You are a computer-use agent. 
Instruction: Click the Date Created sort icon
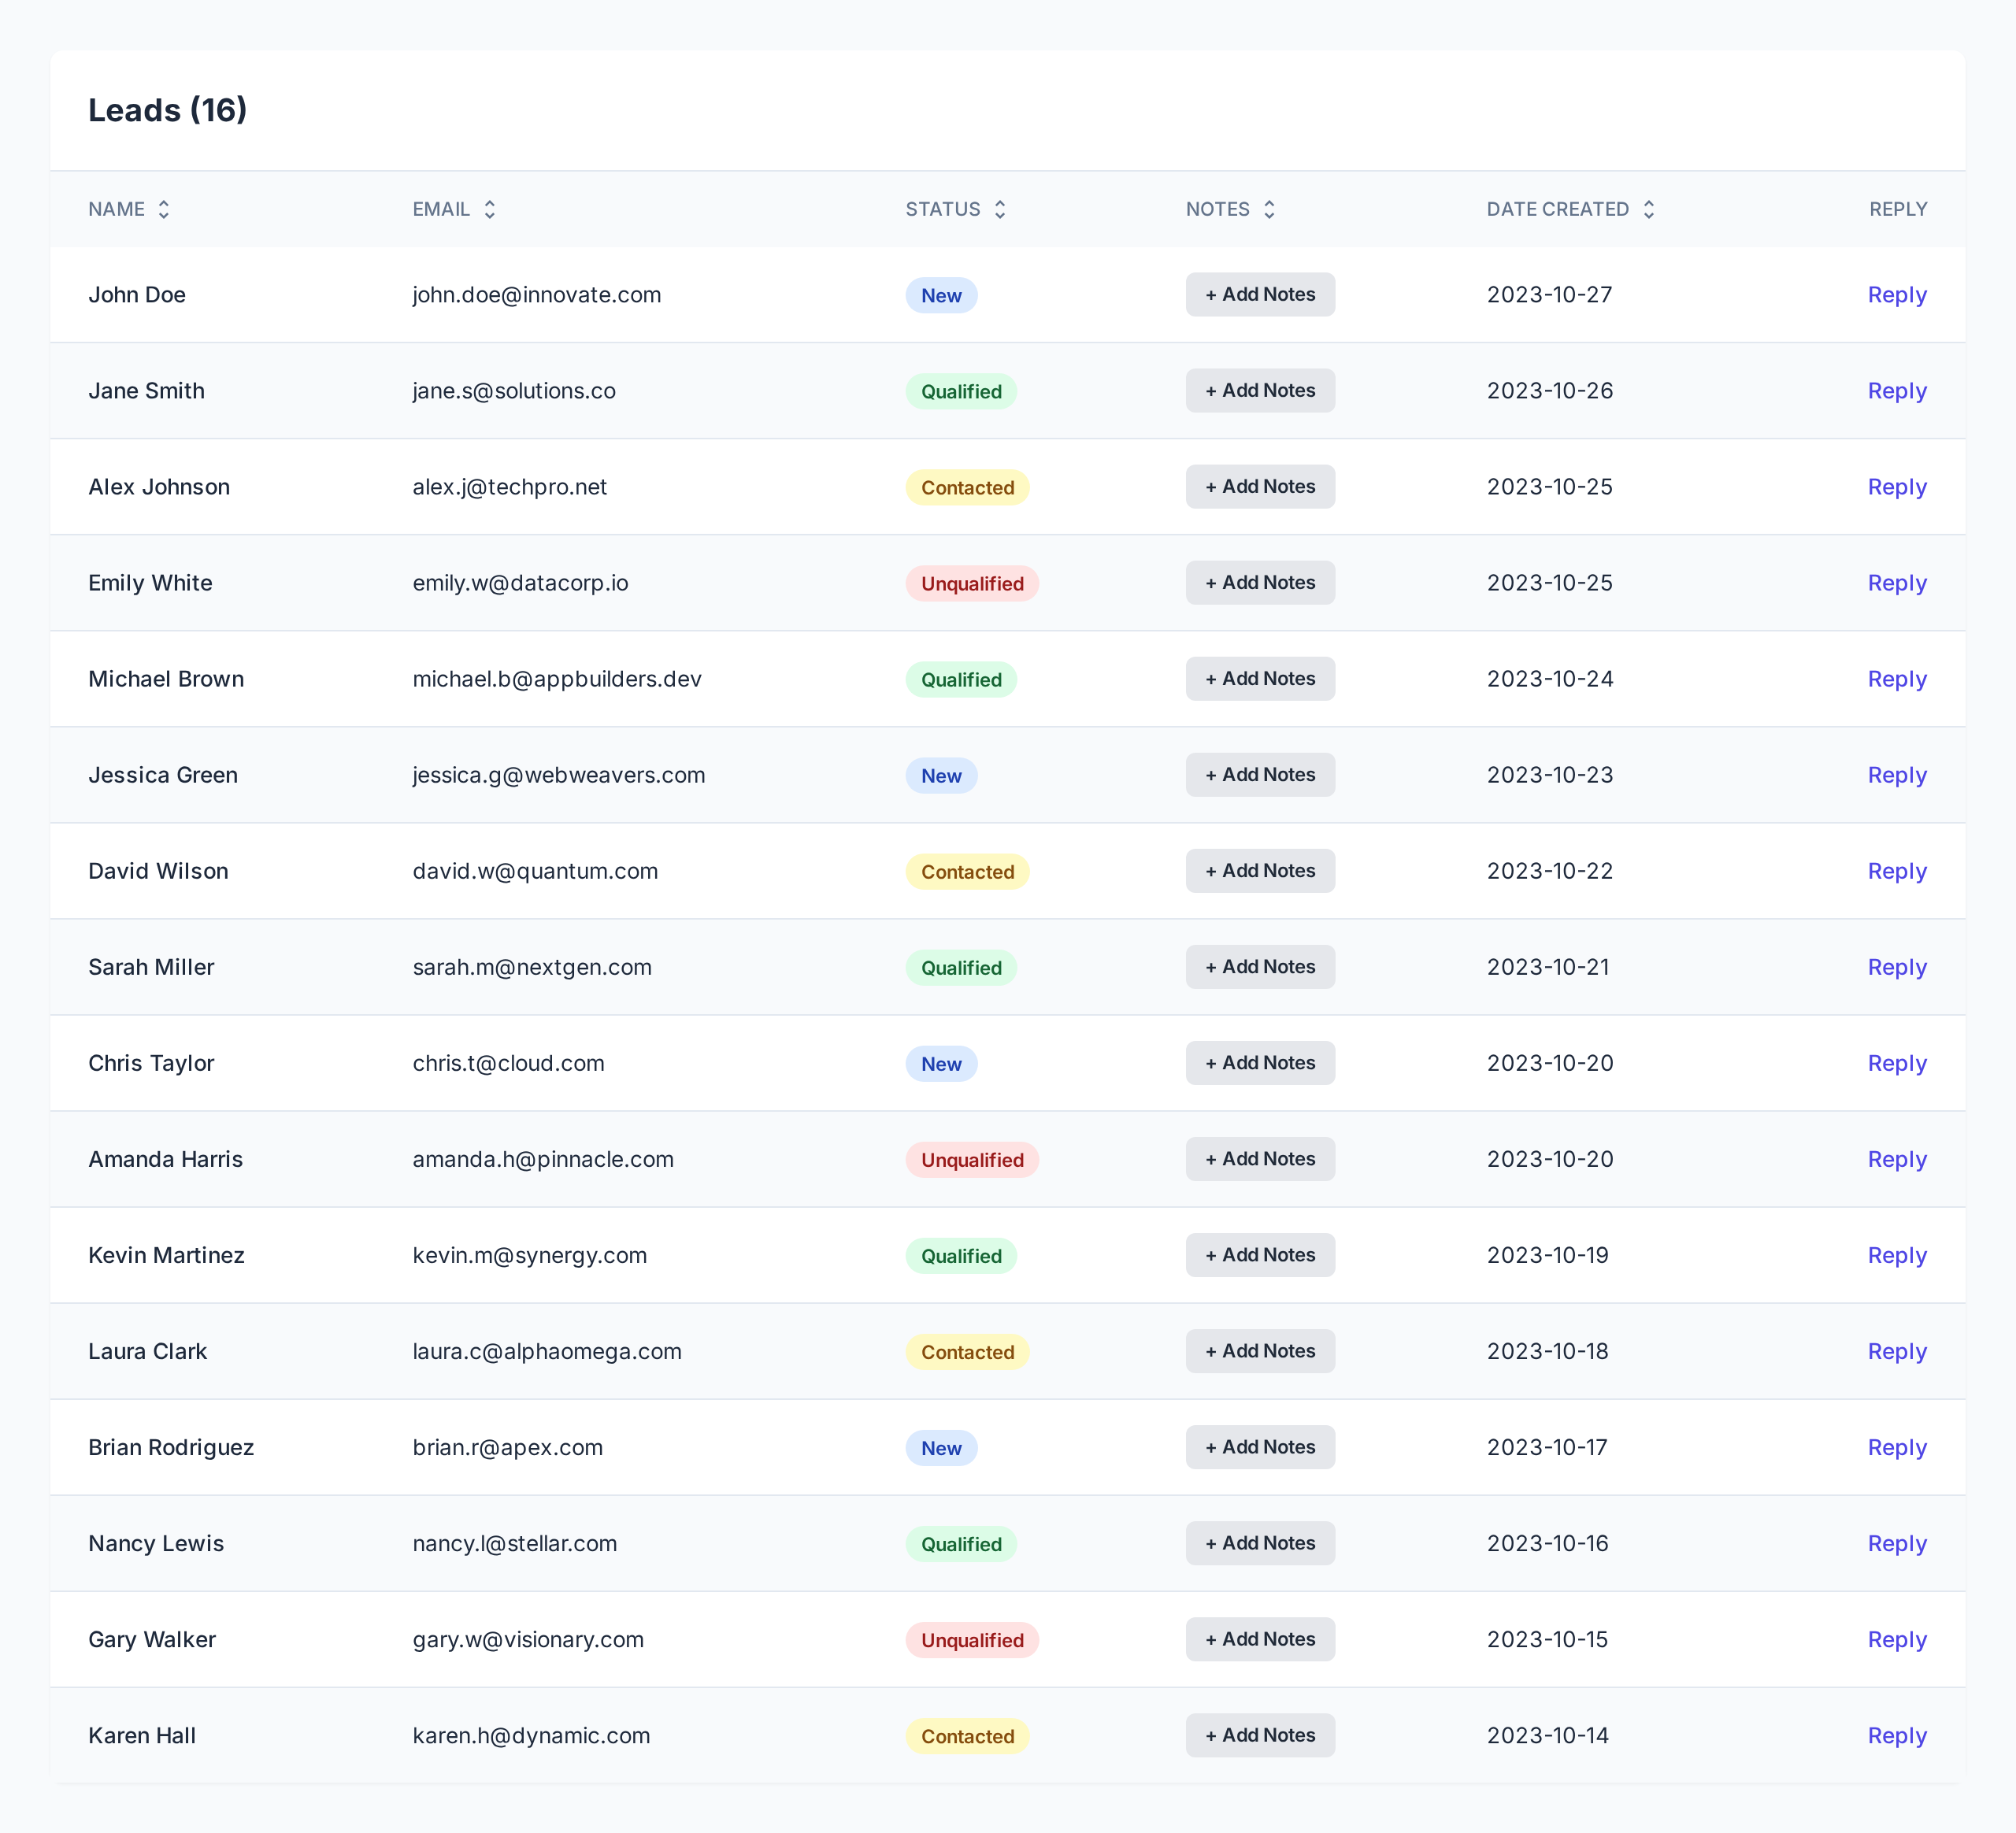coord(1650,209)
